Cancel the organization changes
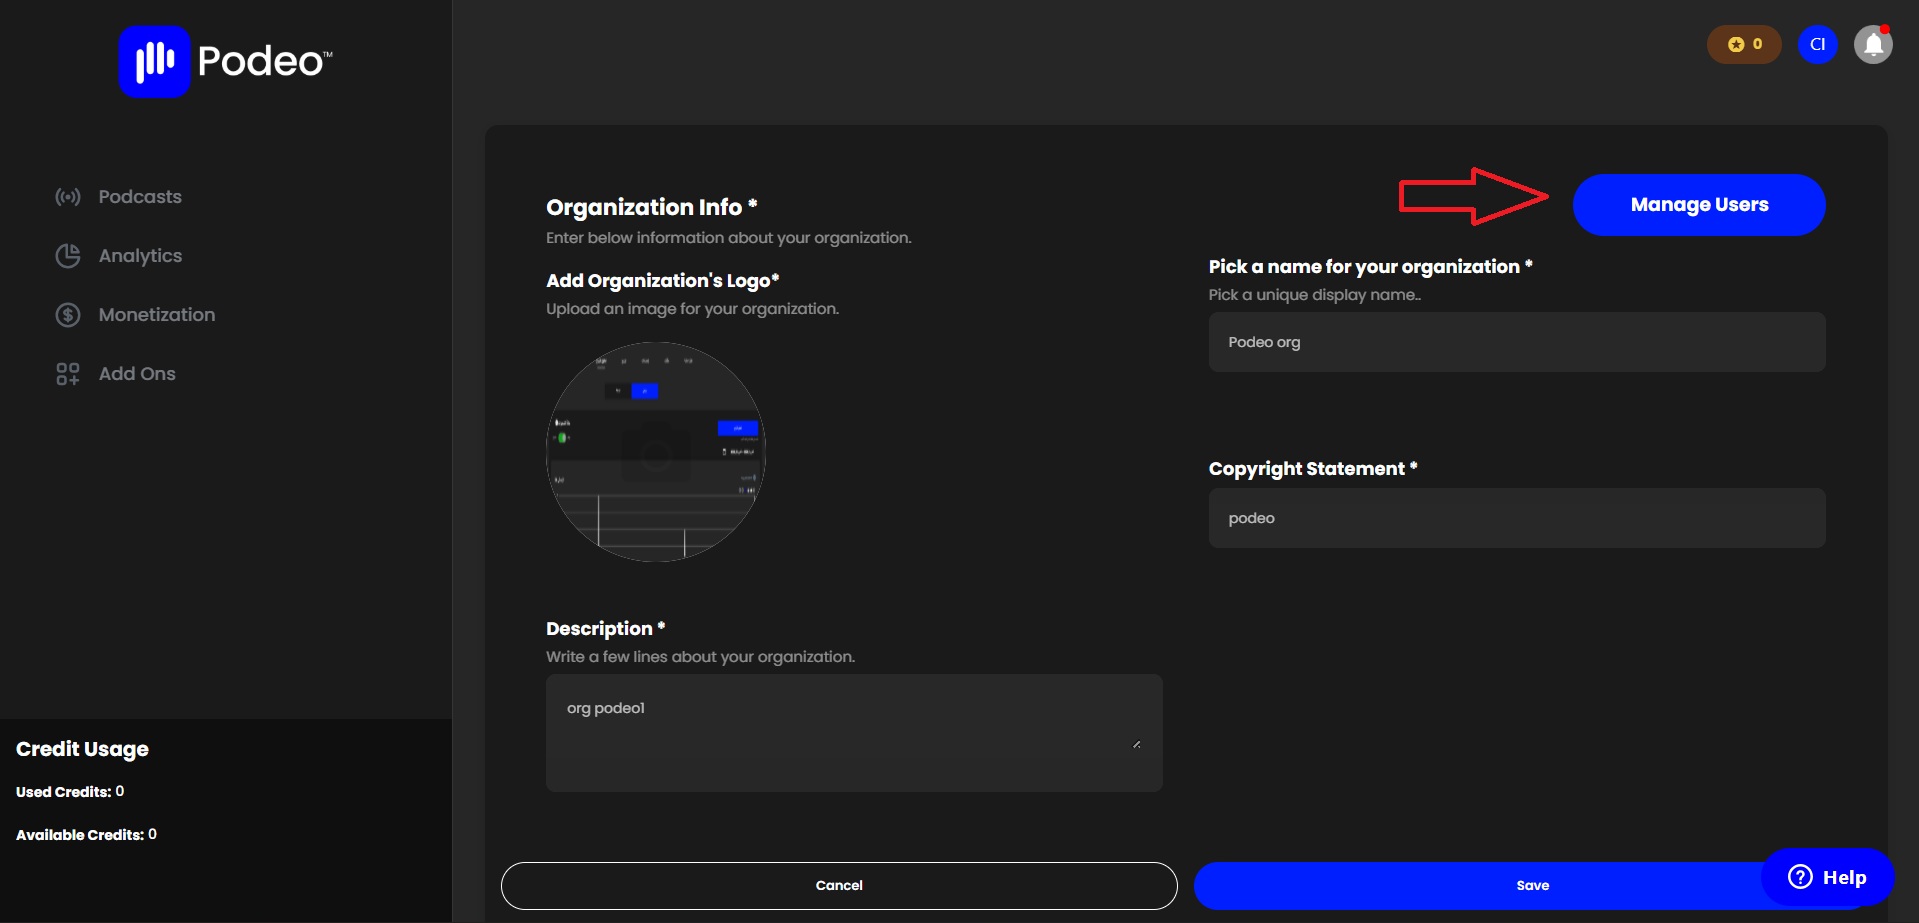The image size is (1919, 923). tap(839, 886)
